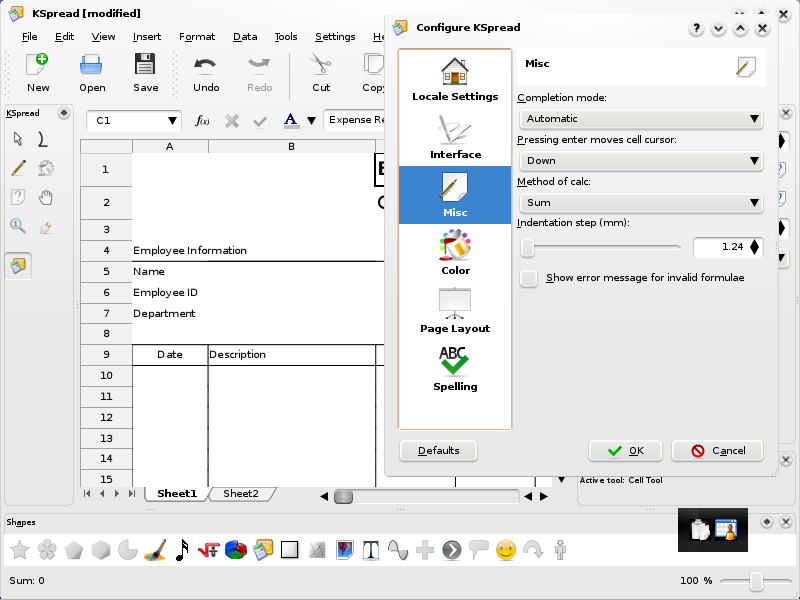Insert the speech bubble callout shape
This screenshot has width=800, height=600.
[x=479, y=550]
